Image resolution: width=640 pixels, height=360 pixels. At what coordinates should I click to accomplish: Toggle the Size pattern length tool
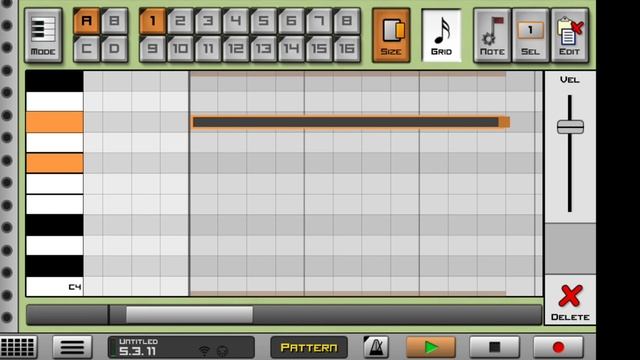(391, 36)
